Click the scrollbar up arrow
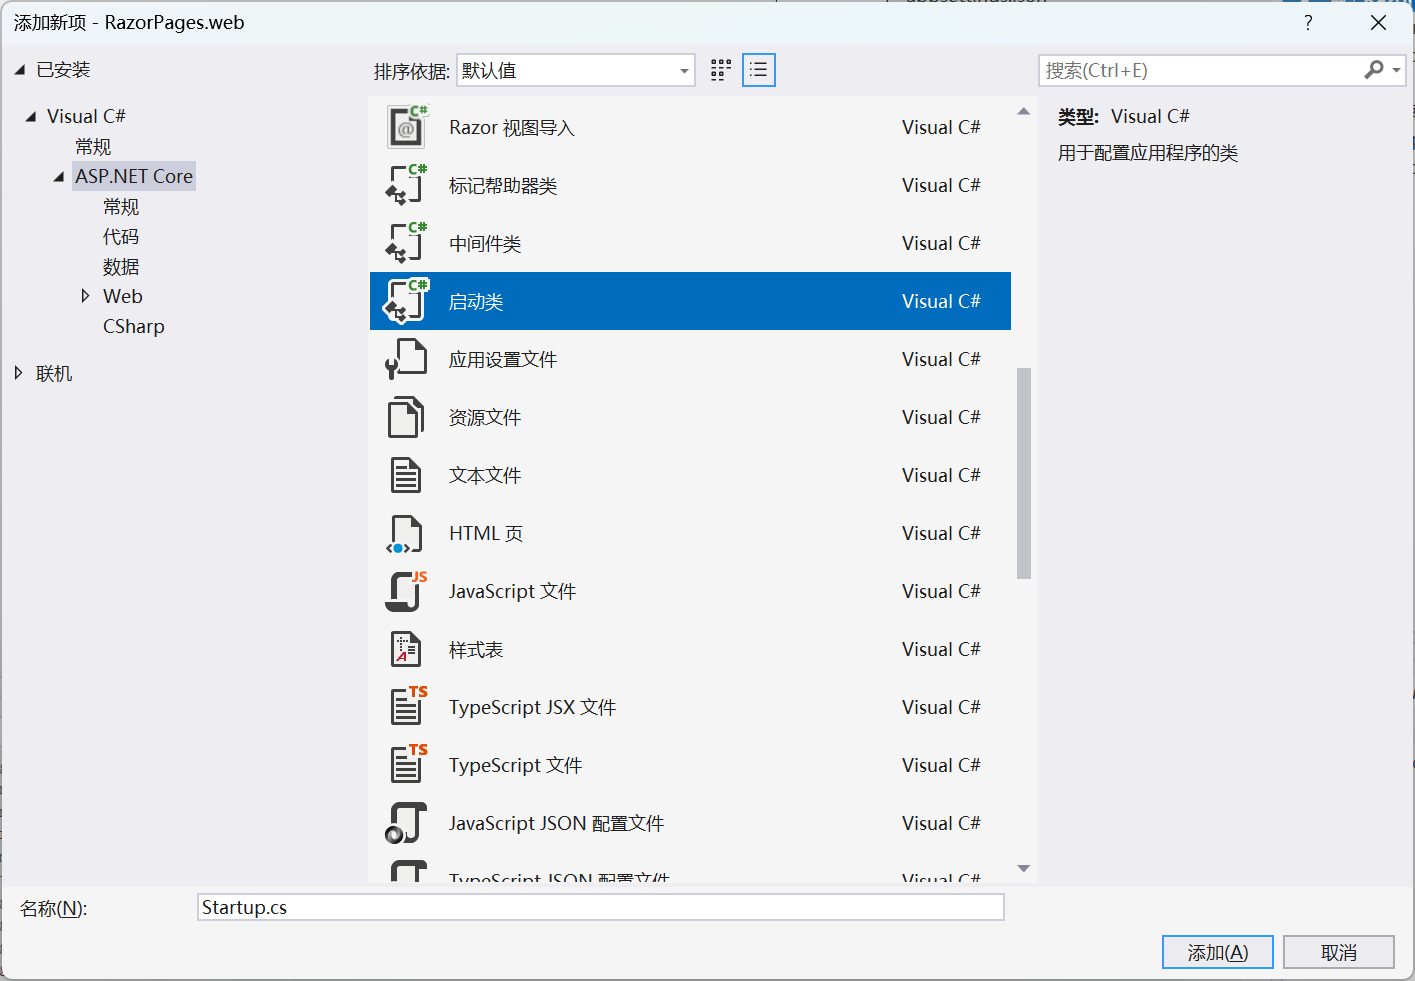Image resolution: width=1415 pixels, height=981 pixels. [x=1024, y=111]
